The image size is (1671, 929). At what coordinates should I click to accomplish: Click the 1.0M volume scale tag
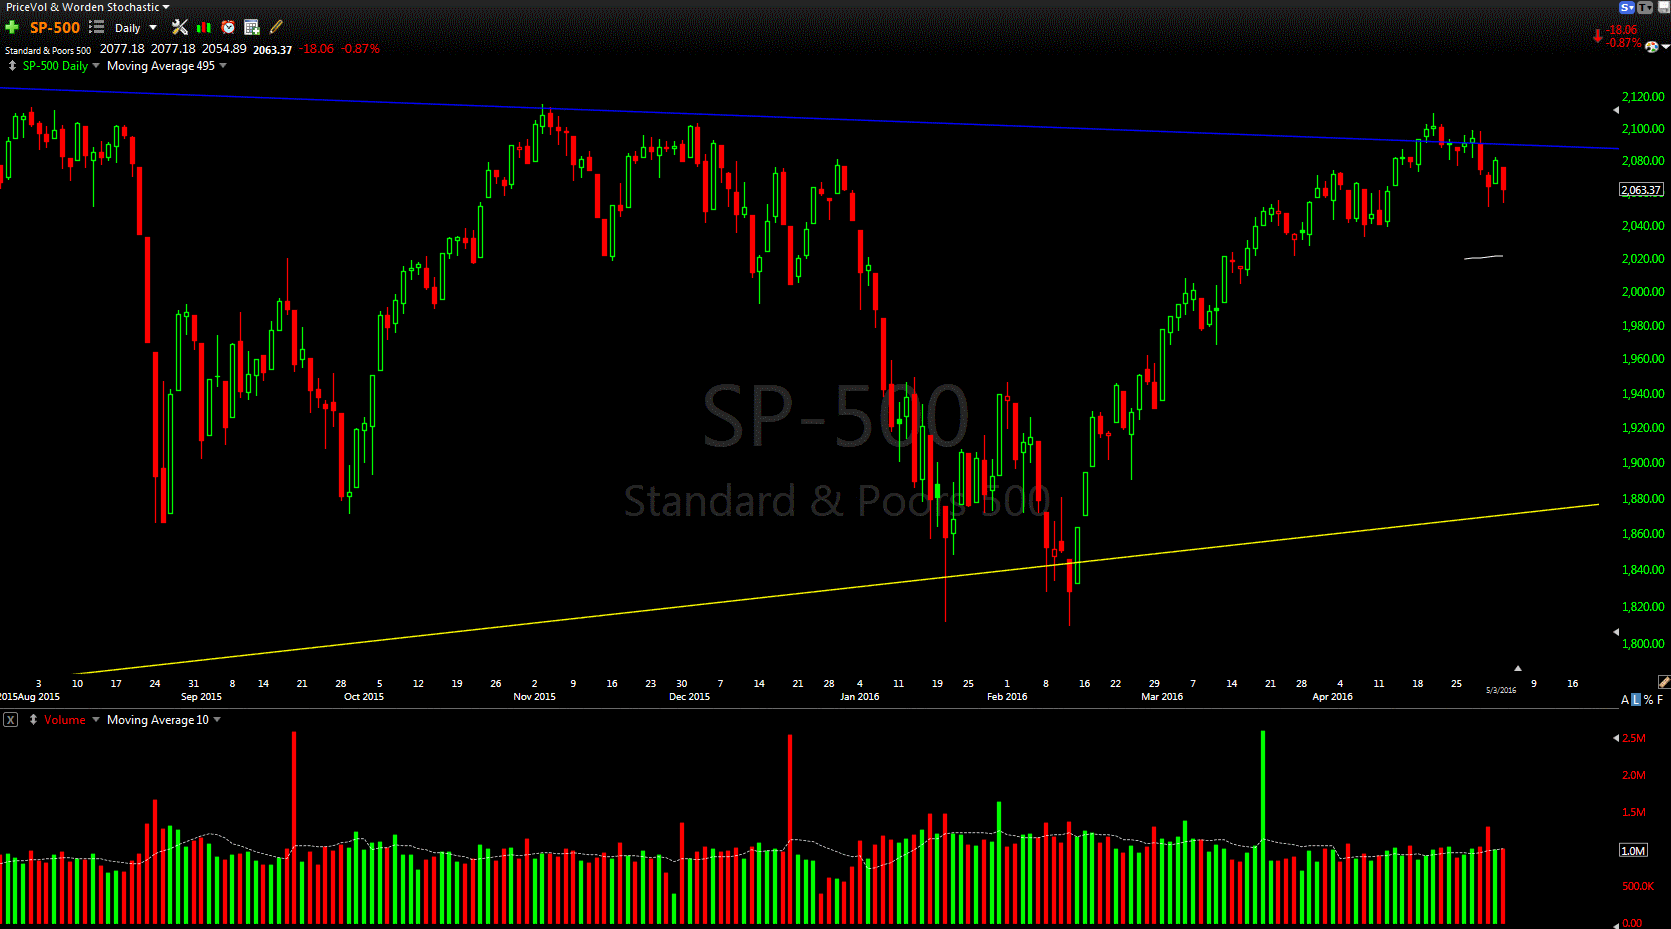(x=1633, y=851)
